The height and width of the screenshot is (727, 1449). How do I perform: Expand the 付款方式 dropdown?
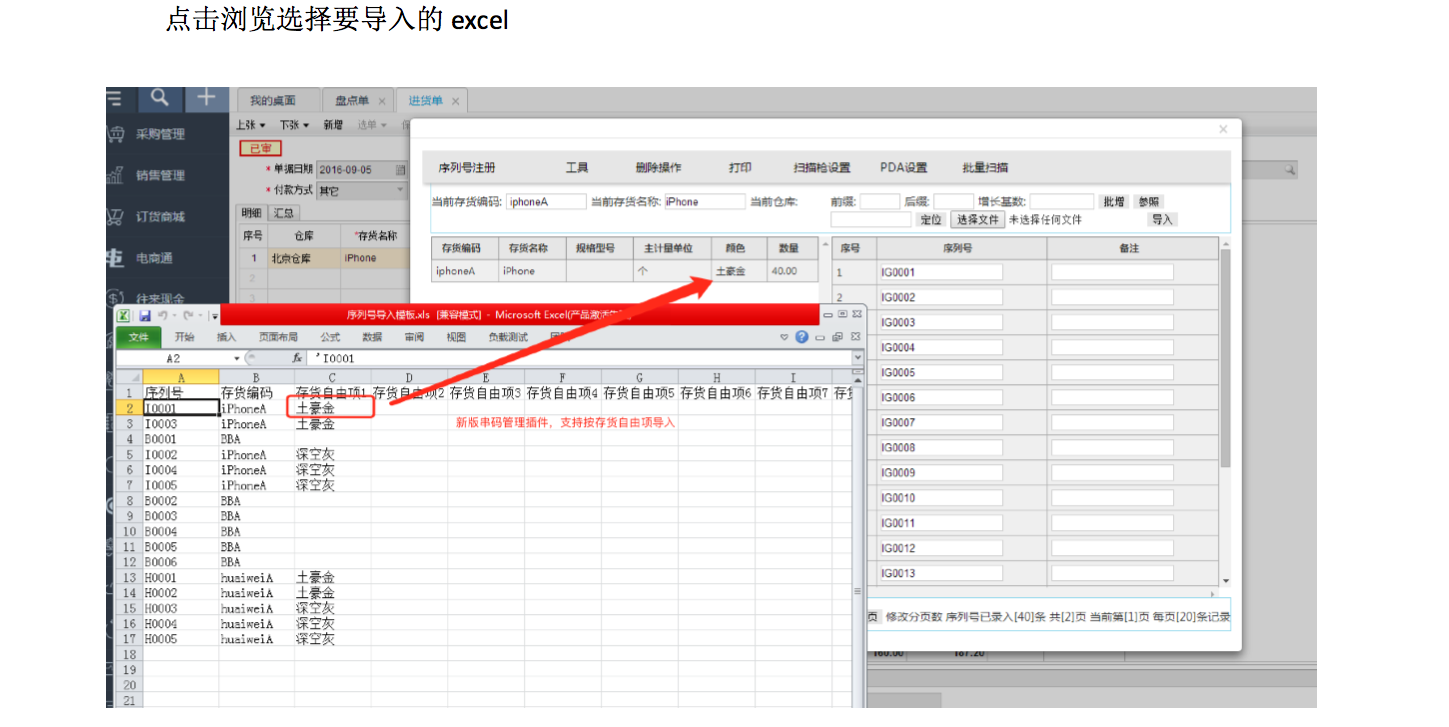click(x=400, y=190)
